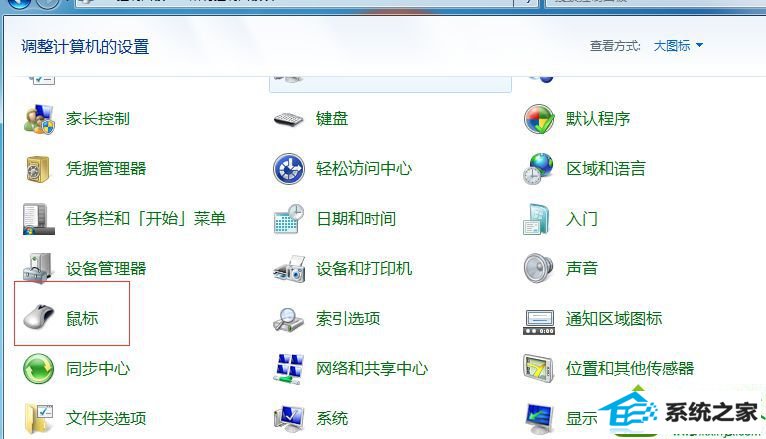
Task: Click the 凭据管理器 text link
Action: pos(106,169)
